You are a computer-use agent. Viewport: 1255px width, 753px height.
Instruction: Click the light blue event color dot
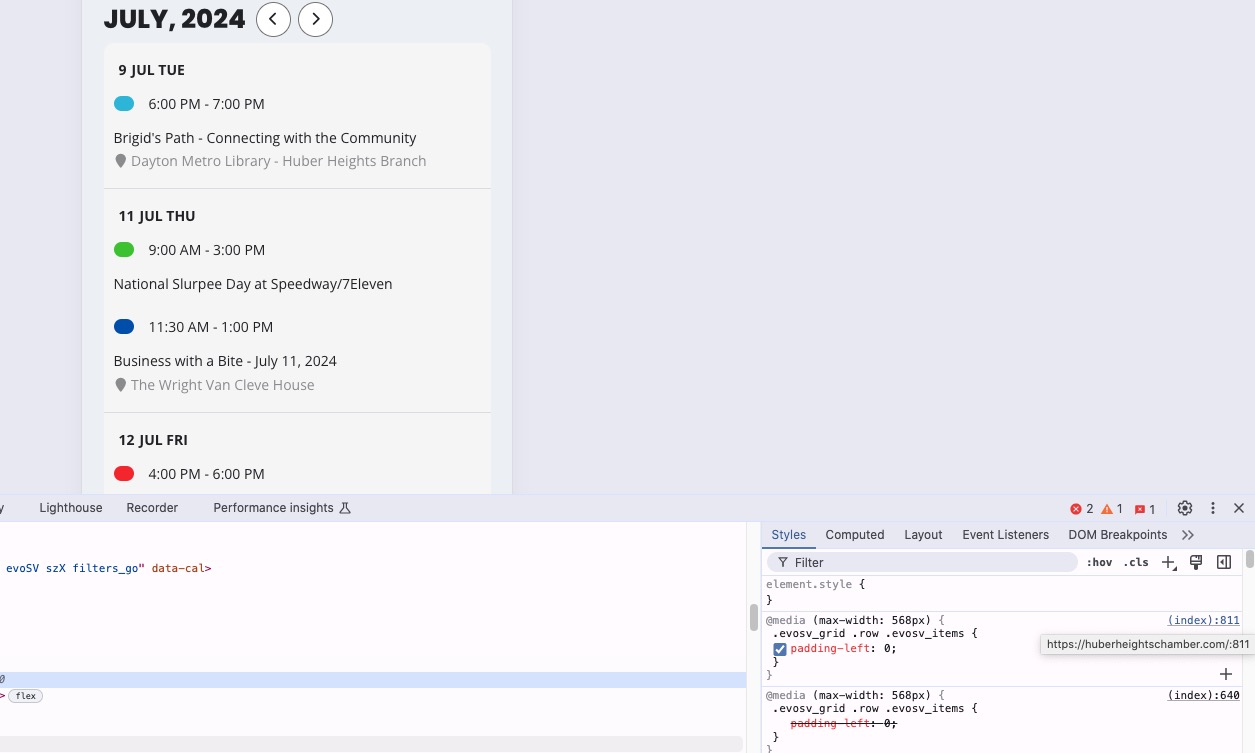[x=124, y=104]
